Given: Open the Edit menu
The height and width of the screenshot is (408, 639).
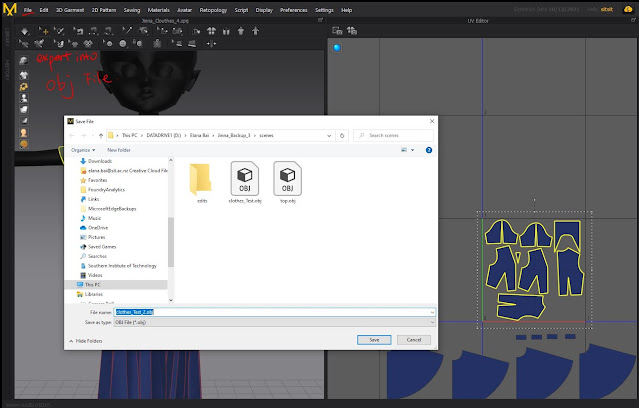Looking at the screenshot, I should (x=44, y=10).
